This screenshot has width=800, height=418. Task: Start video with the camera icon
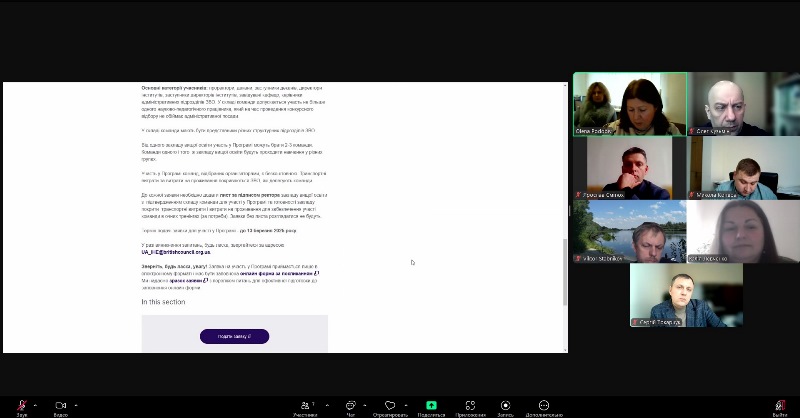point(61,406)
